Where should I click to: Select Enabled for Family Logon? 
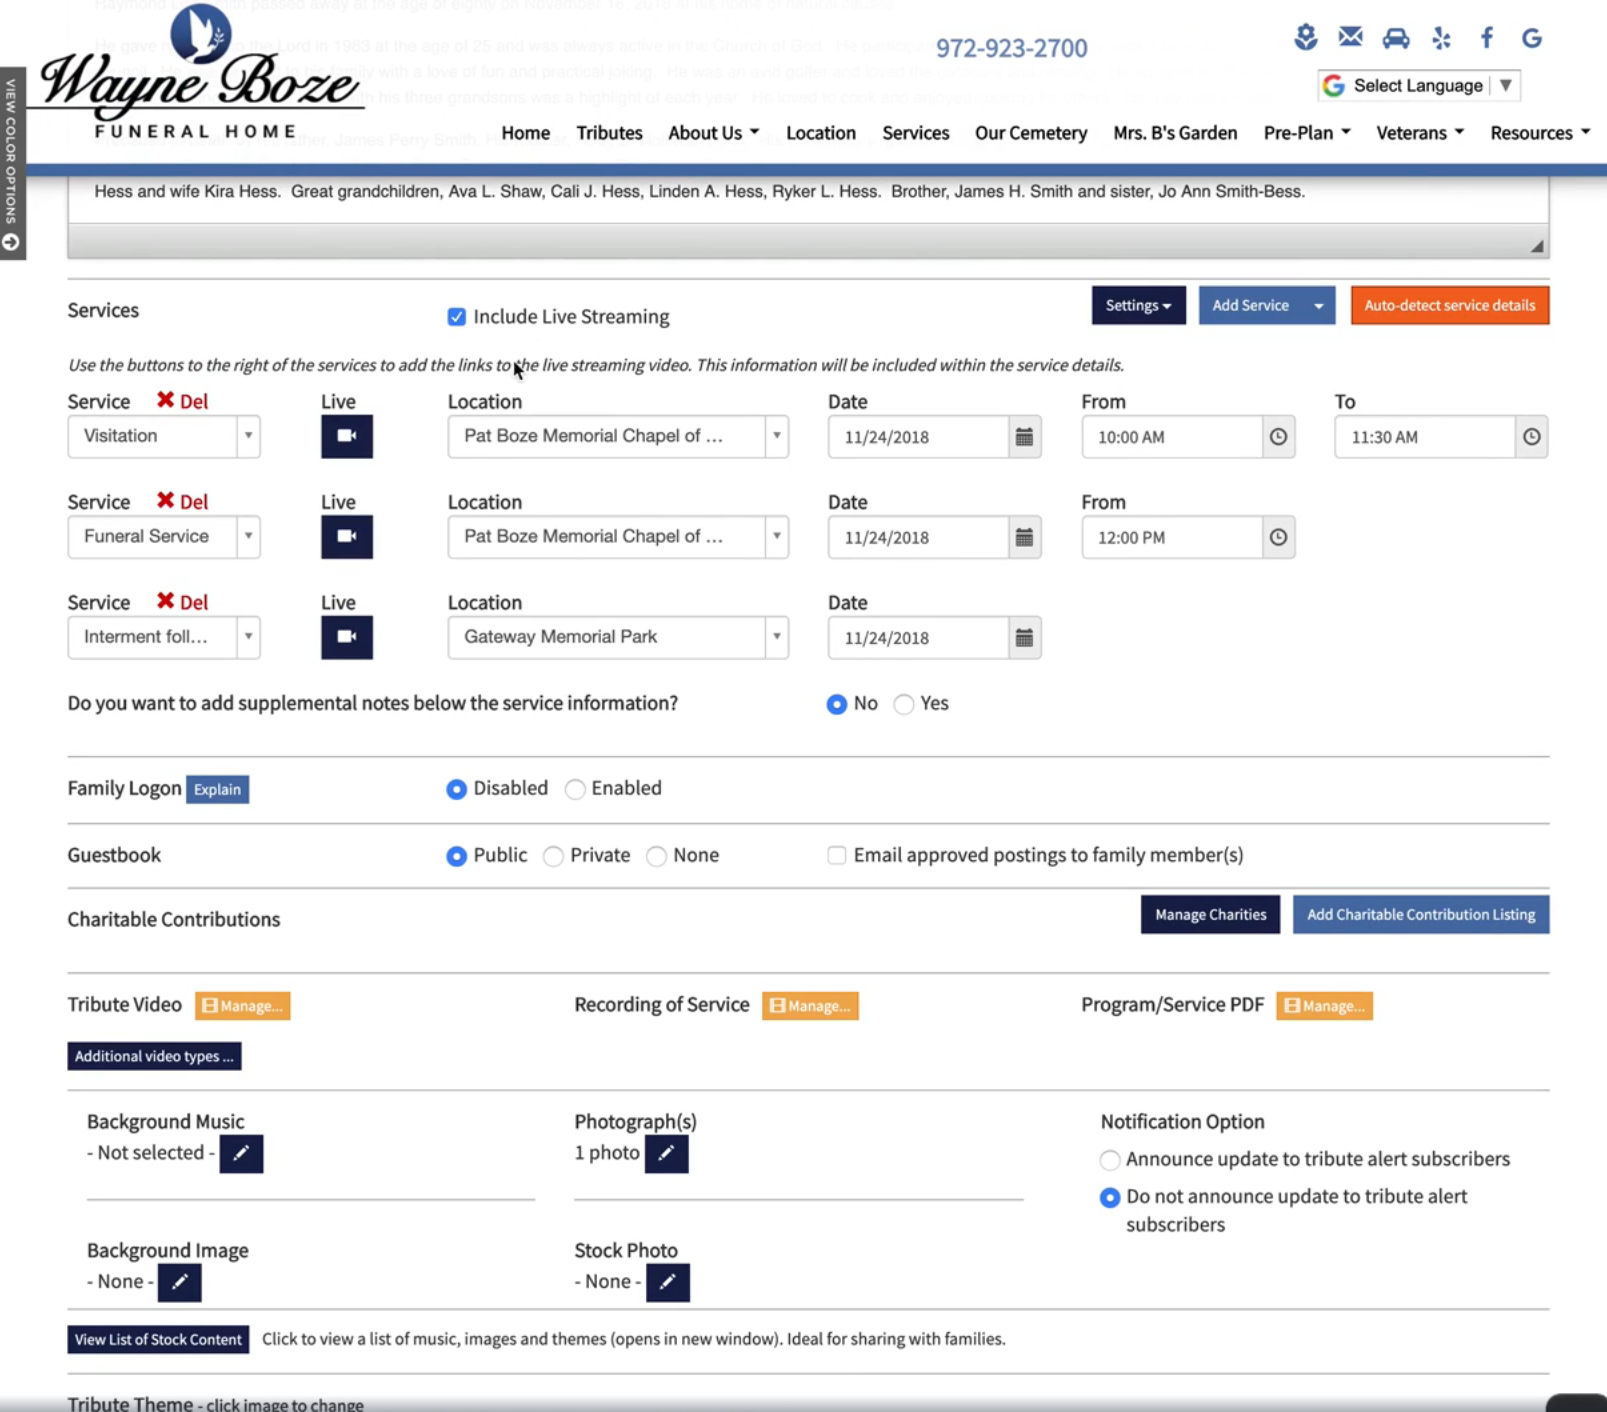pyautogui.click(x=575, y=789)
